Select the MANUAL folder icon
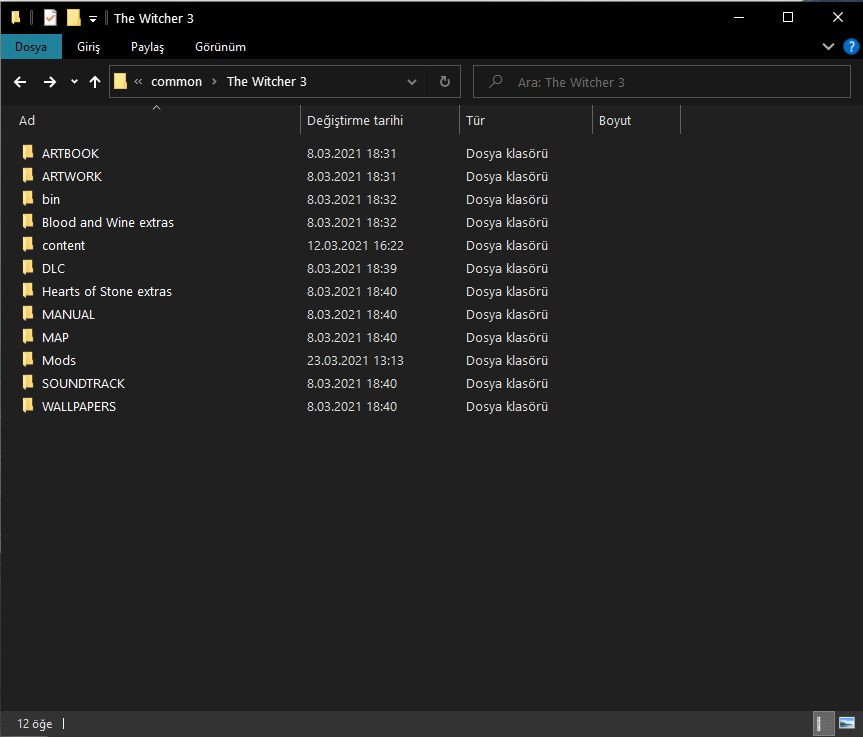This screenshot has width=863, height=737. coord(28,314)
